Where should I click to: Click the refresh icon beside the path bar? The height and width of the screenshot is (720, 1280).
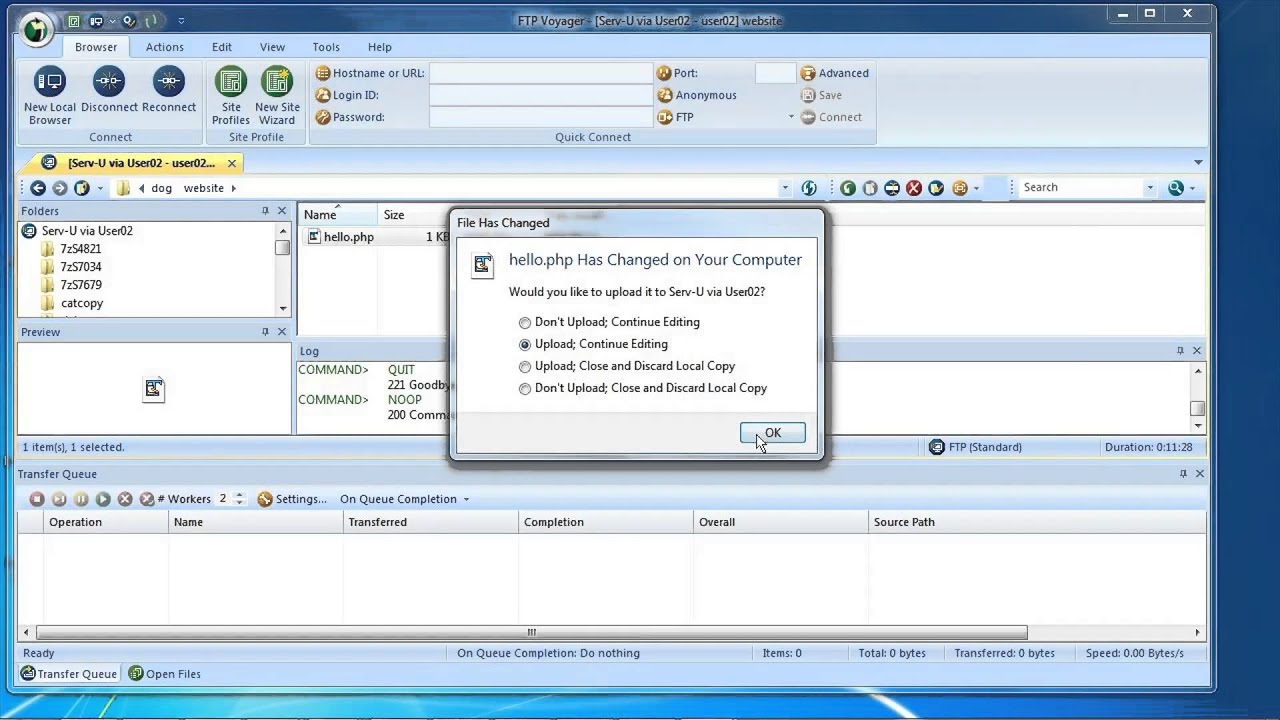(809, 188)
